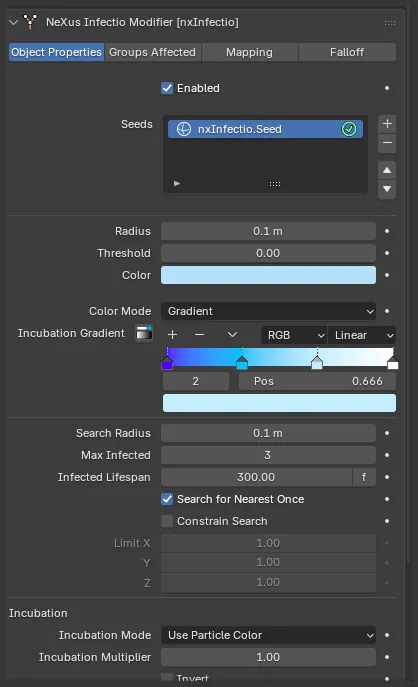Expand the seeds list filter triangle
The width and height of the screenshot is (418, 687).
point(177,183)
